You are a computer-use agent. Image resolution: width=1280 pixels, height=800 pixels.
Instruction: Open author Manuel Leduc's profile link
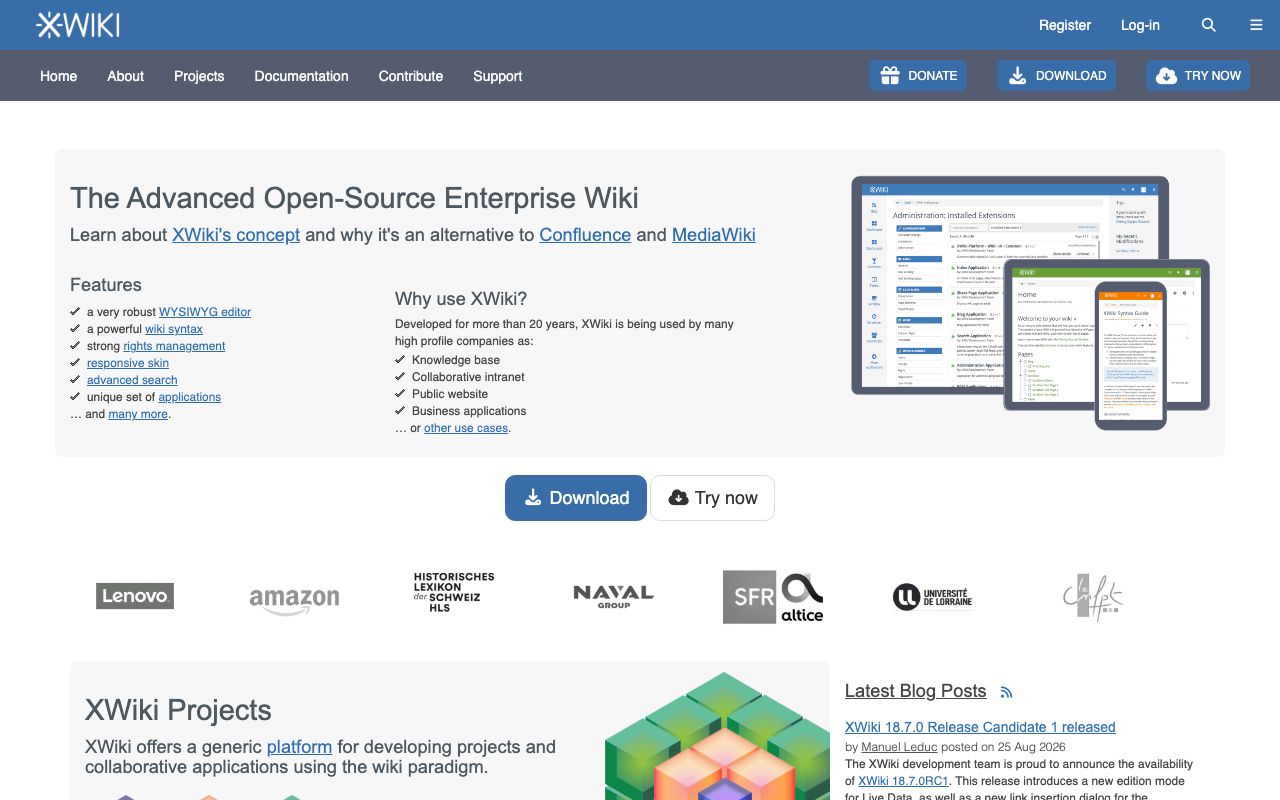point(899,747)
